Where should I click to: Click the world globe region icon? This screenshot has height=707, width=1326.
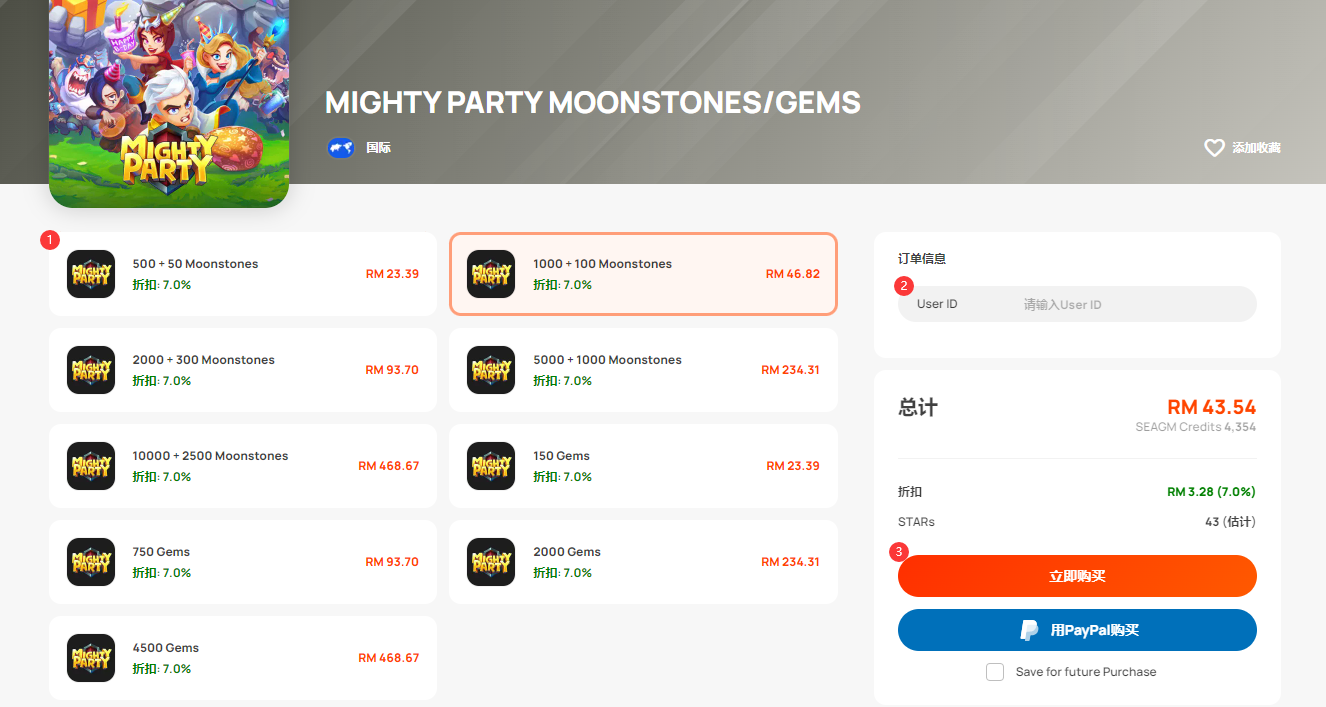tap(341, 148)
